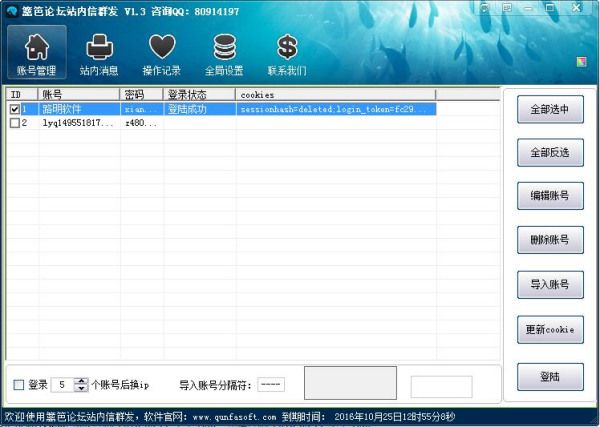Open 全局设置 coin stack icon

pyautogui.click(x=224, y=53)
